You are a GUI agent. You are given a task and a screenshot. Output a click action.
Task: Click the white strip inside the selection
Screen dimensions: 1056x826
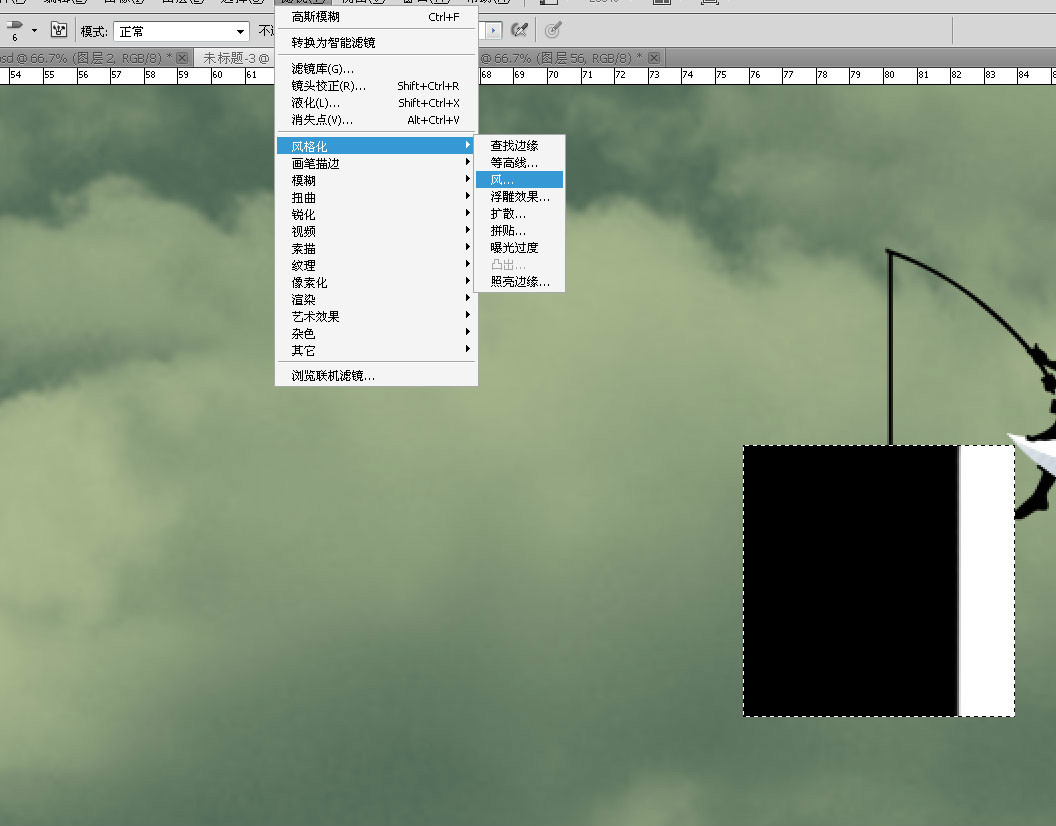[x=986, y=581]
